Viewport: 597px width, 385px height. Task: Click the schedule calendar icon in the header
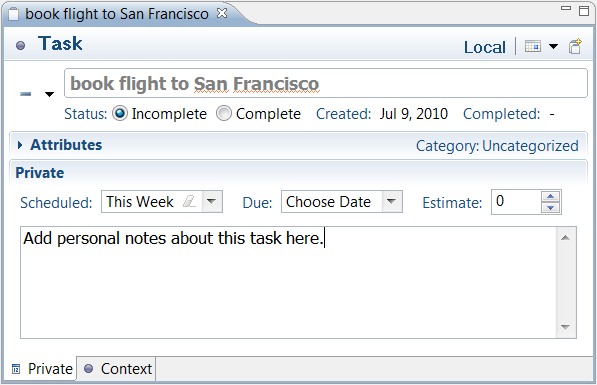[533, 46]
